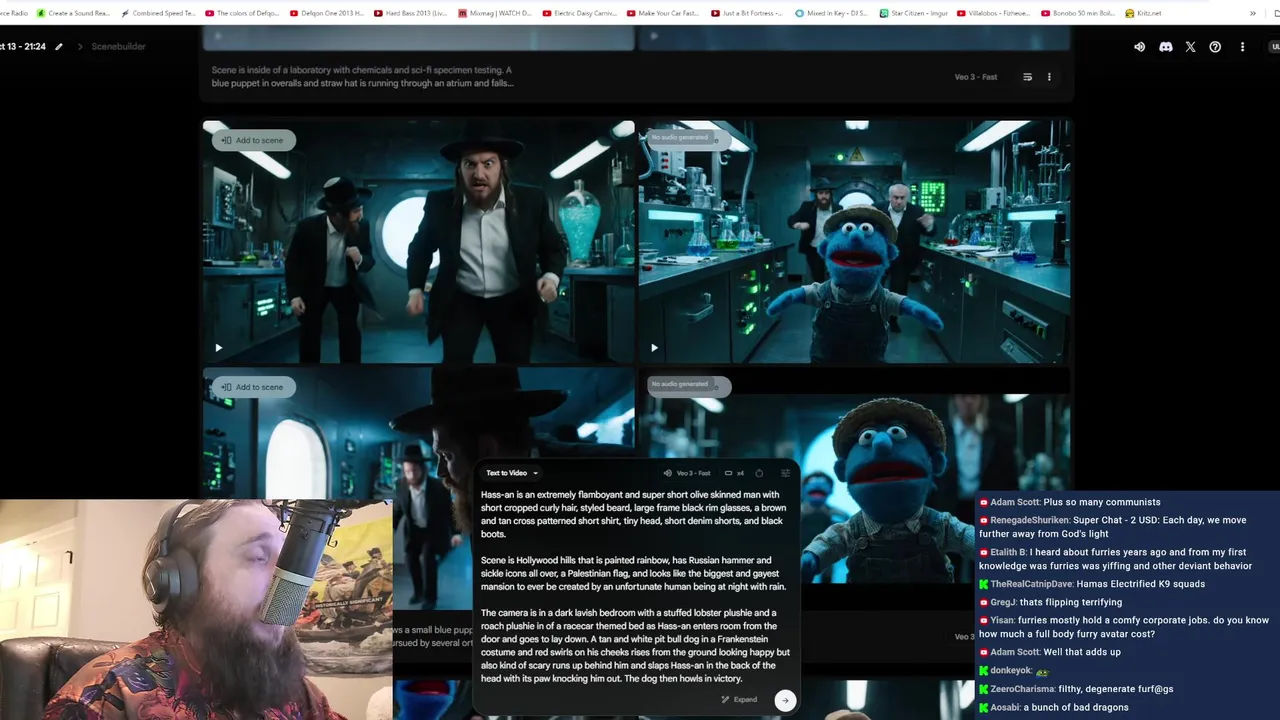Add the angry man video to scene
Screen dimensions: 1280x720
[253, 140]
